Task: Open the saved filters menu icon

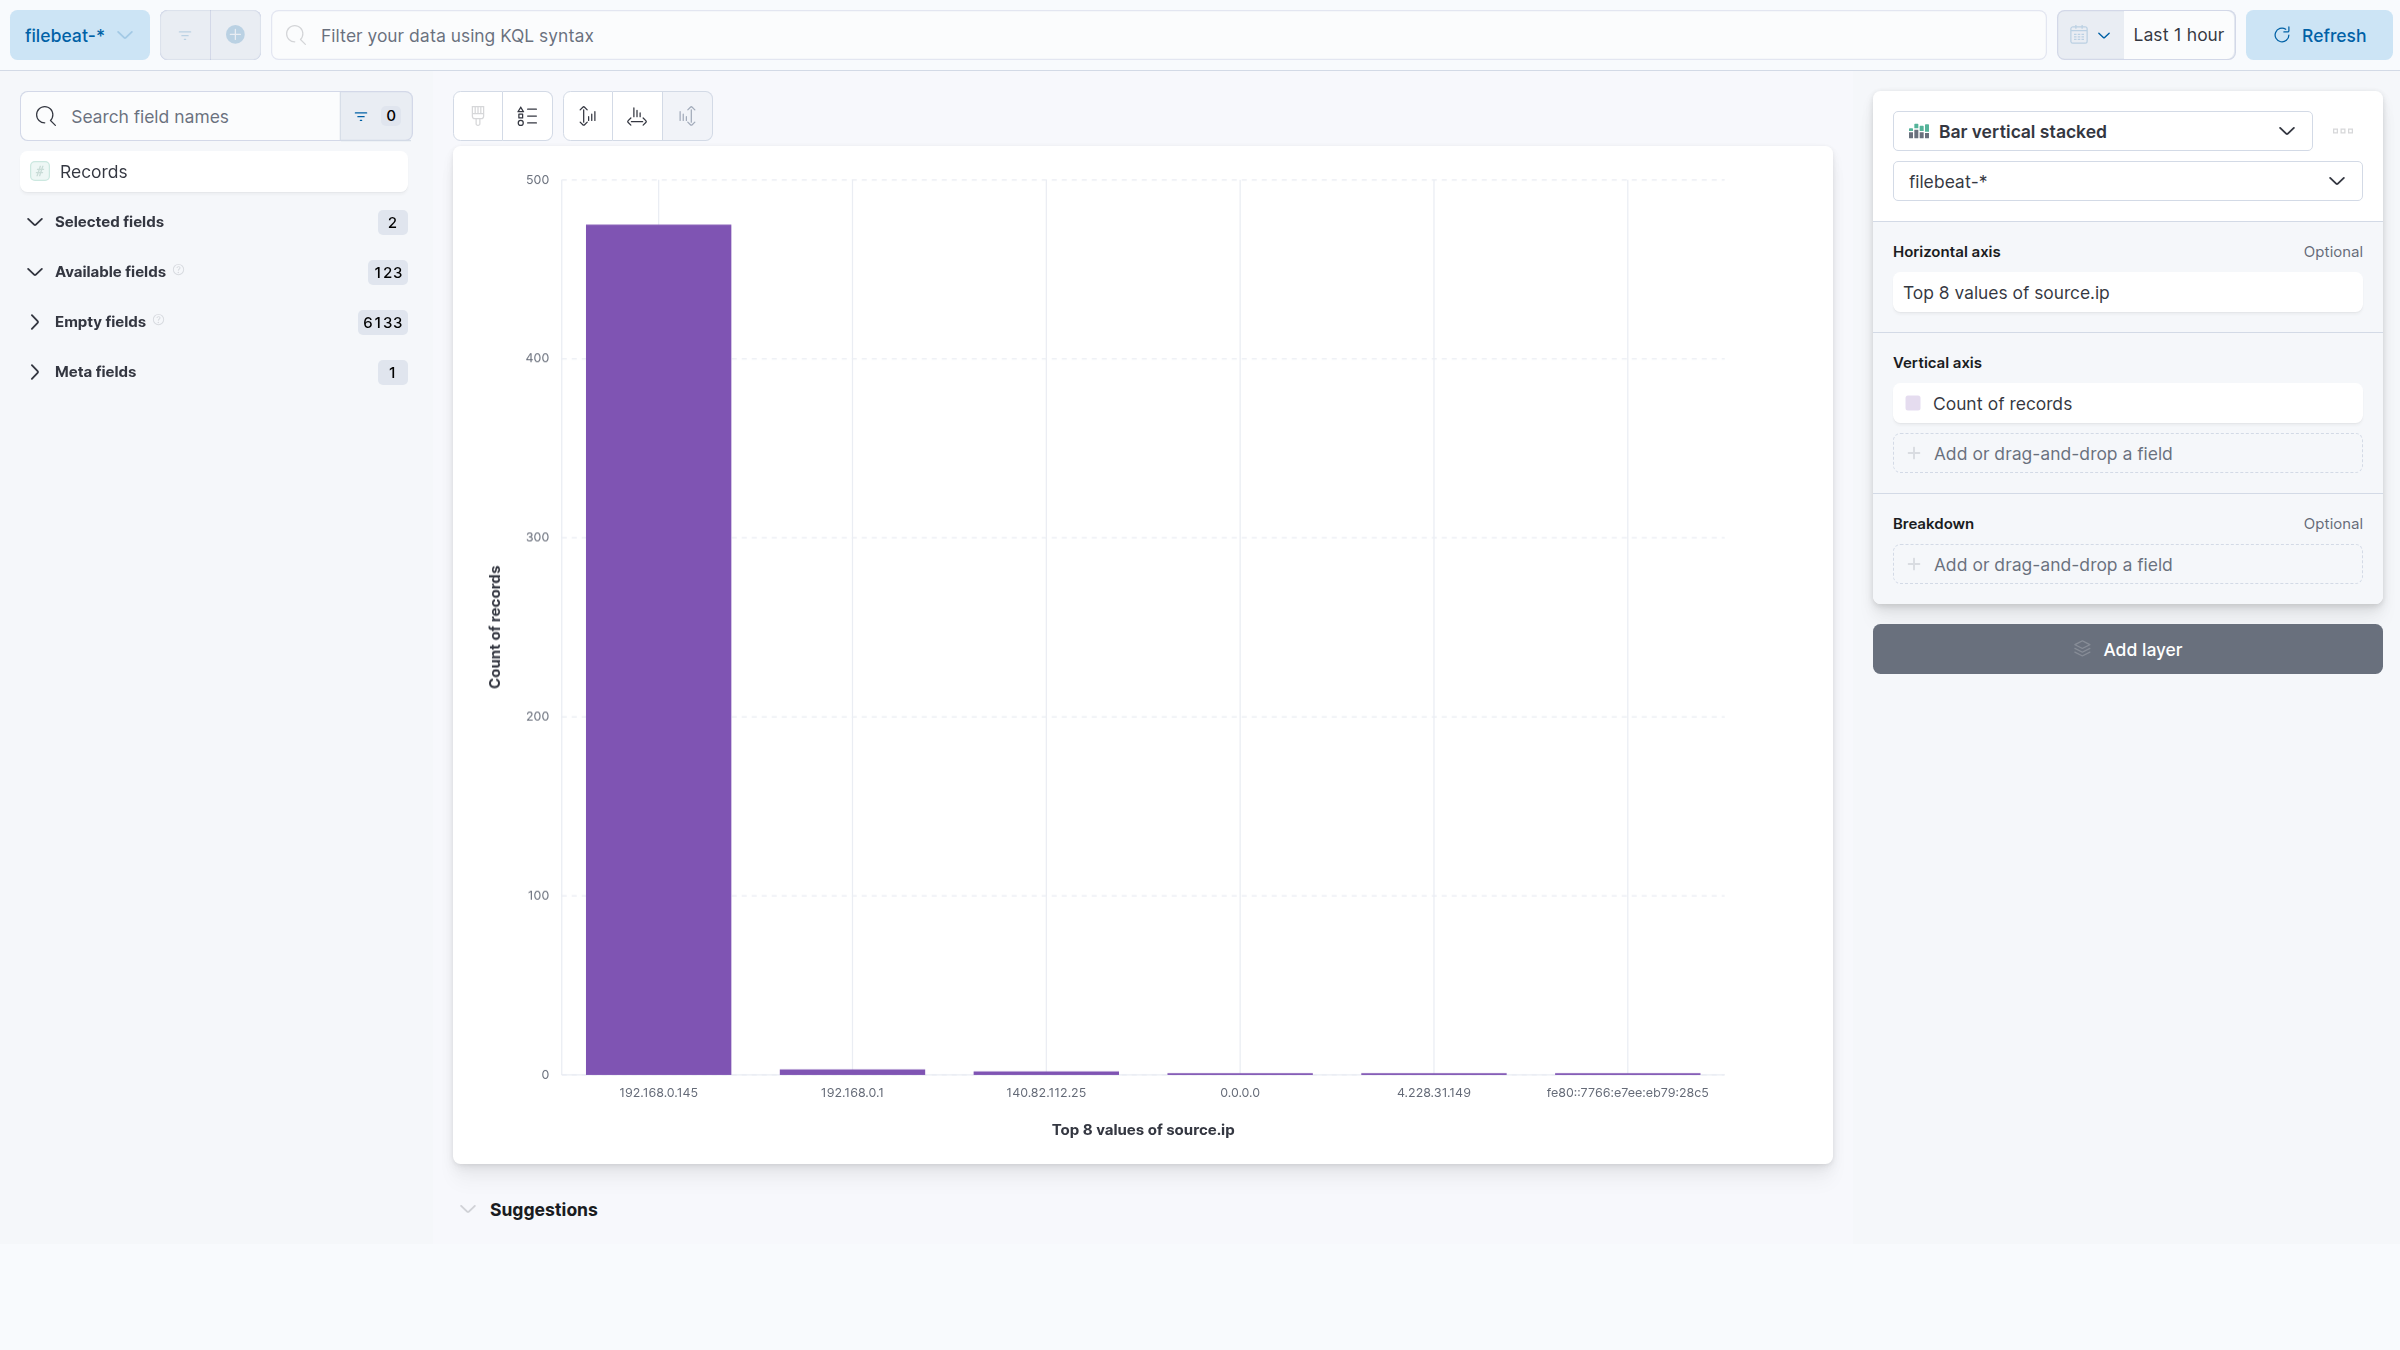Action: tap(185, 35)
